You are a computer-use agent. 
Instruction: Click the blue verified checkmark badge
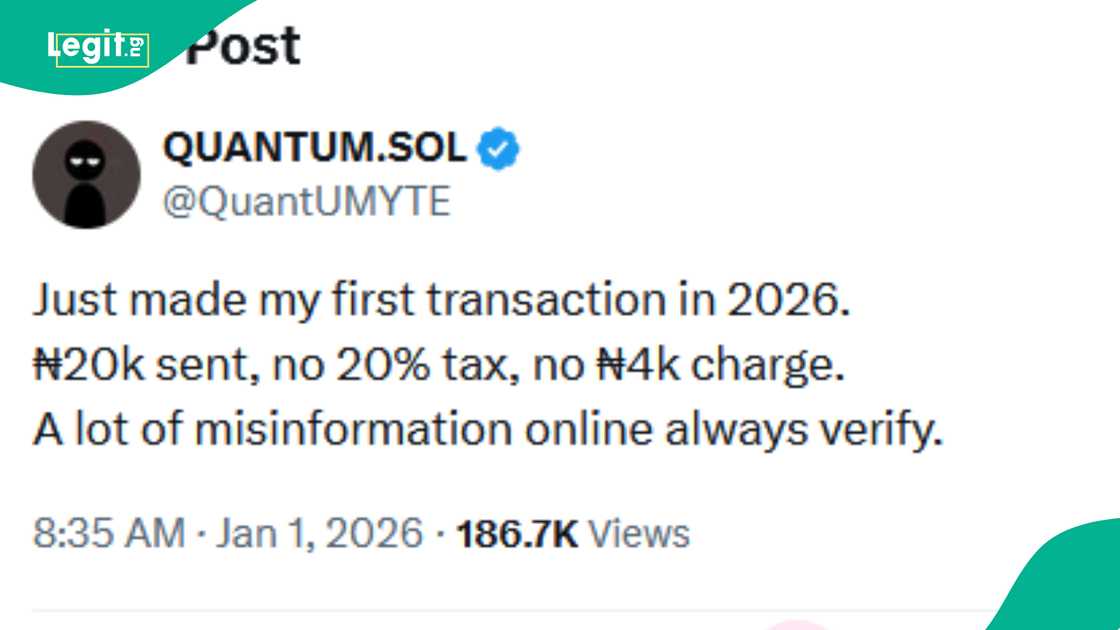point(497,147)
